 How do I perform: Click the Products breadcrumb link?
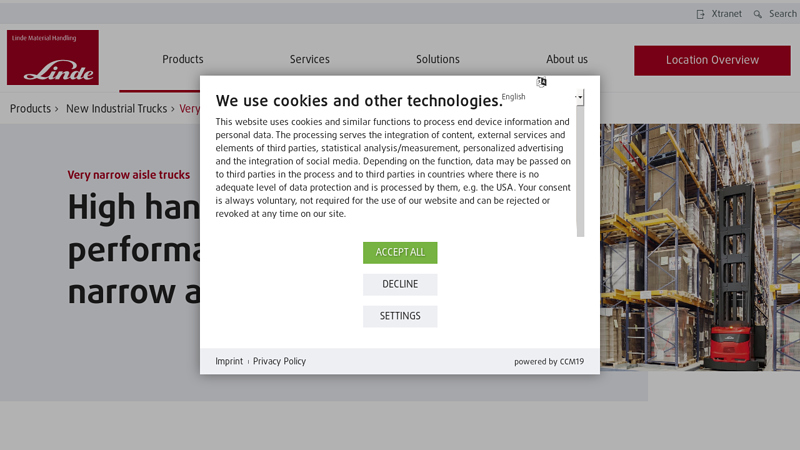30,109
